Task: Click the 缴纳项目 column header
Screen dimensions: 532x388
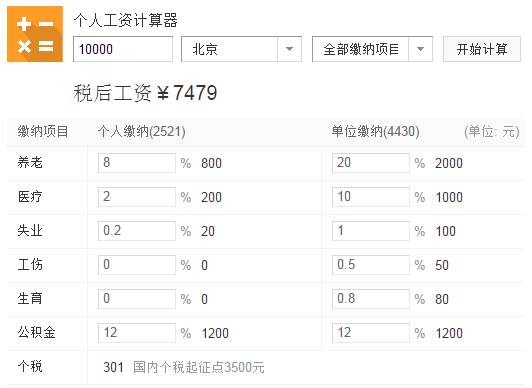Action: [x=43, y=132]
